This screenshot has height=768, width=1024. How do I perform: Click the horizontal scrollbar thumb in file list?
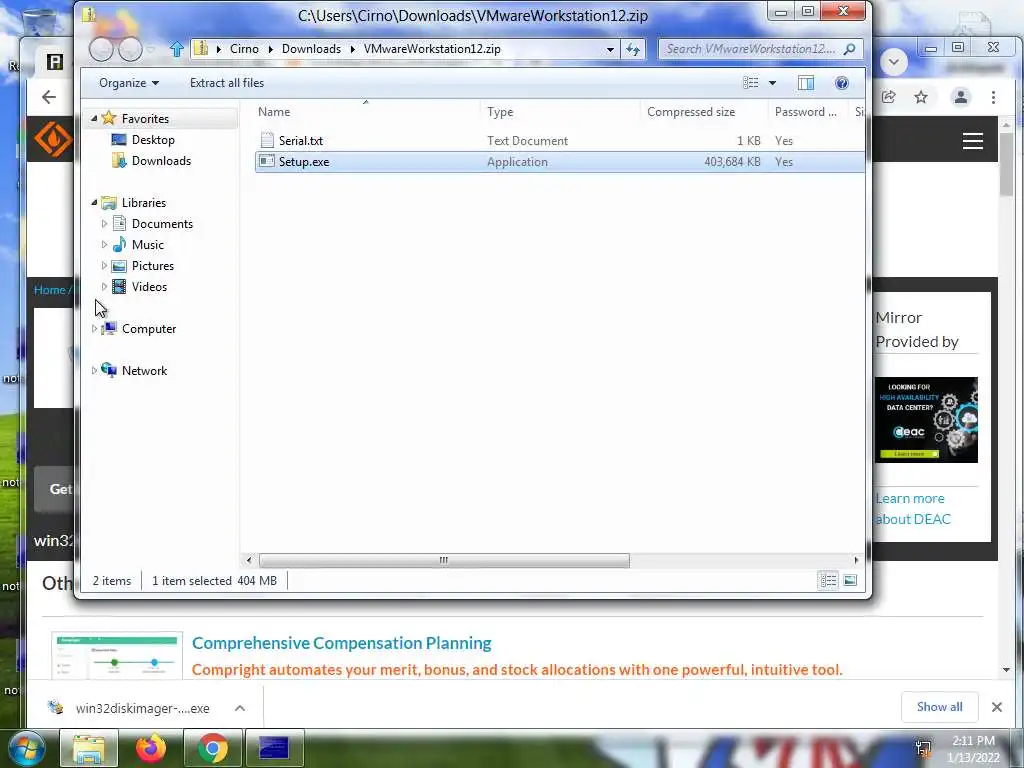pos(444,560)
